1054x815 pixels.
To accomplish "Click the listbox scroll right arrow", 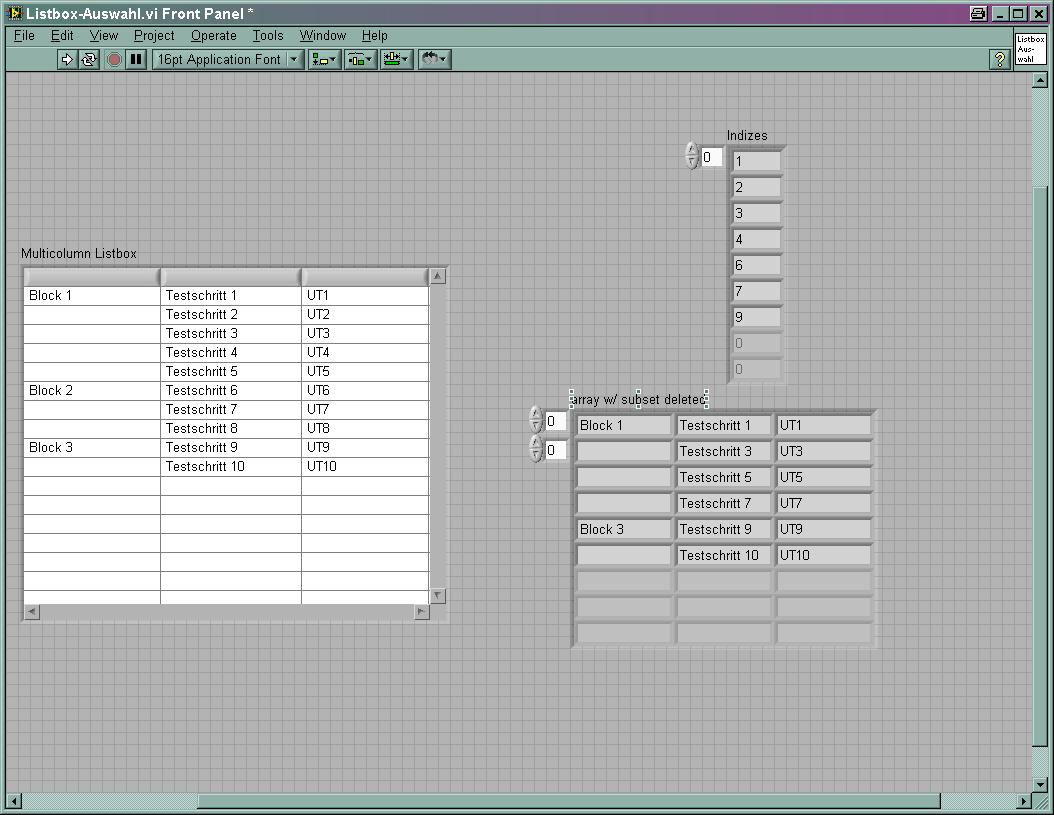I will (421, 611).
